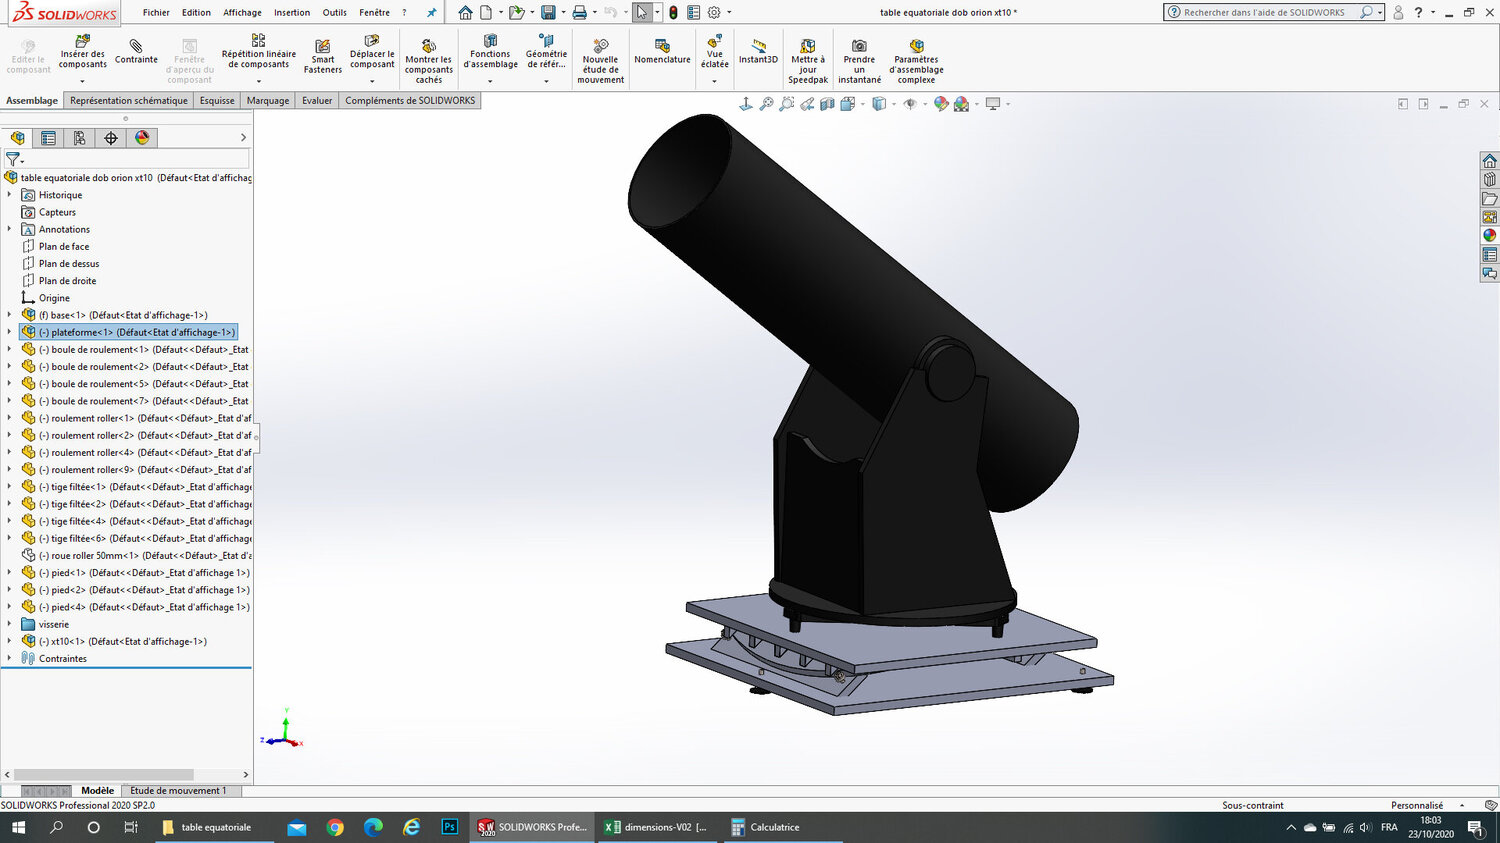
Task: Expand the visserie folder
Action: tap(10, 624)
